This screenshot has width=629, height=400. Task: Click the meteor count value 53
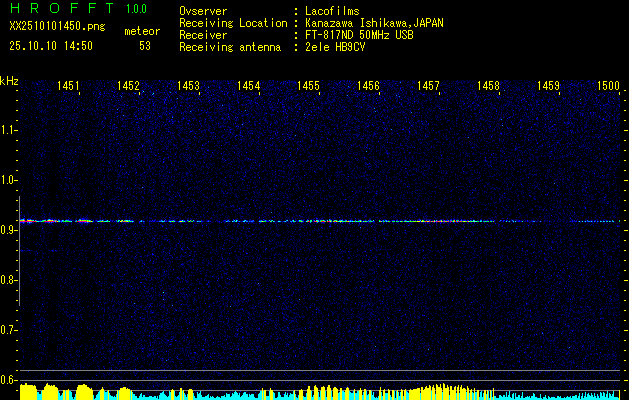pyautogui.click(x=145, y=46)
